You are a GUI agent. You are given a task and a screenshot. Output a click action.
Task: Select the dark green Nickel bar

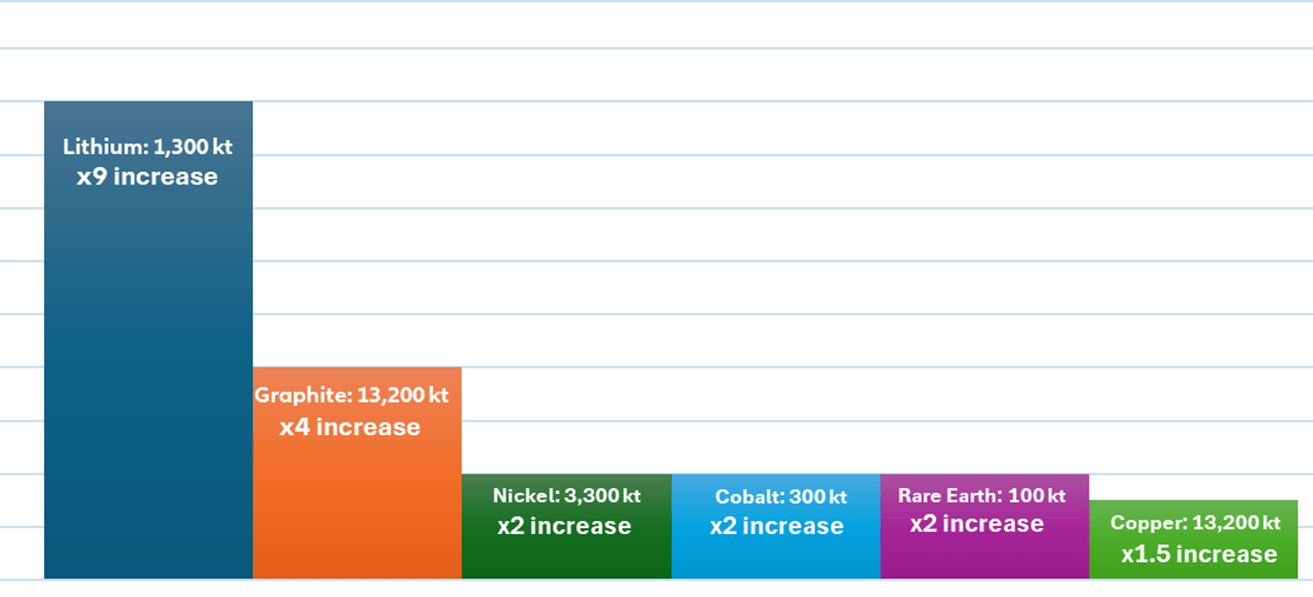coord(566,558)
